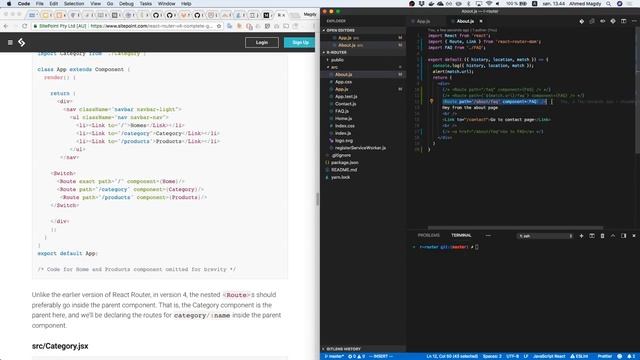The height and width of the screenshot is (360, 640).
Task: Move panel to the right side
Action: click(x=623, y=236)
